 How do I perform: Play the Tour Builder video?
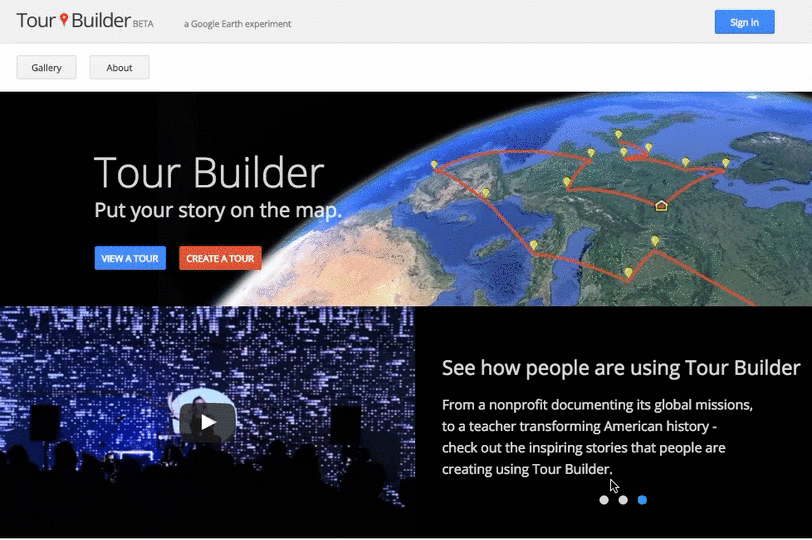(x=208, y=422)
